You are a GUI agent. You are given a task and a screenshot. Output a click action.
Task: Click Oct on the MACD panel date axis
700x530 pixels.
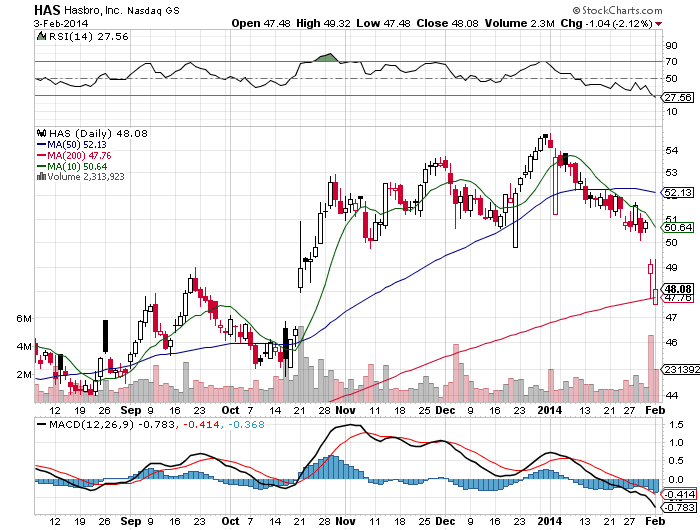230,521
